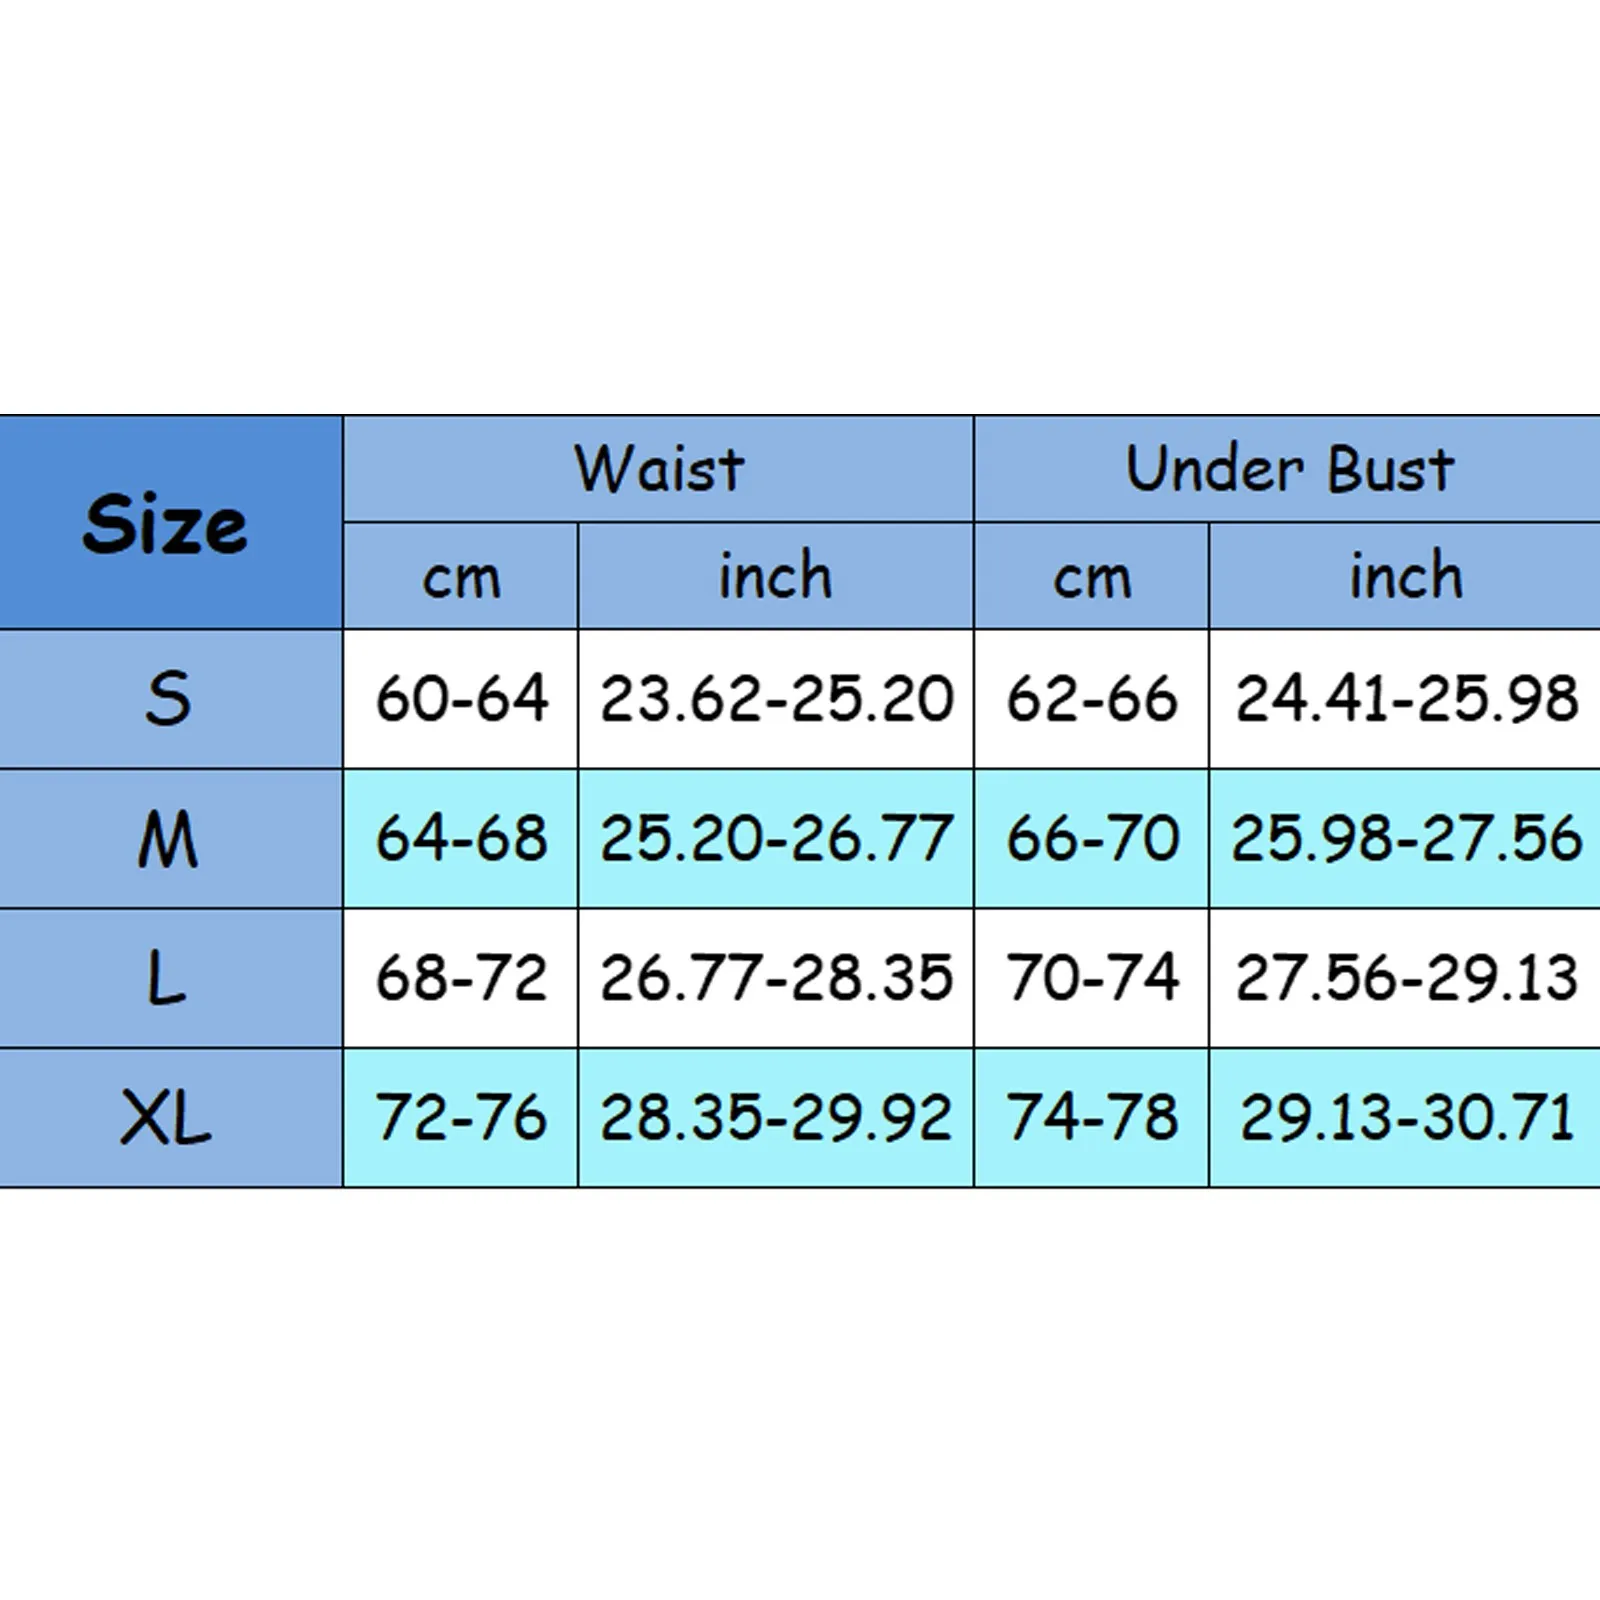This screenshot has height=1600, width=1600.
Task: Select the Waist column header
Action: click(x=659, y=469)
